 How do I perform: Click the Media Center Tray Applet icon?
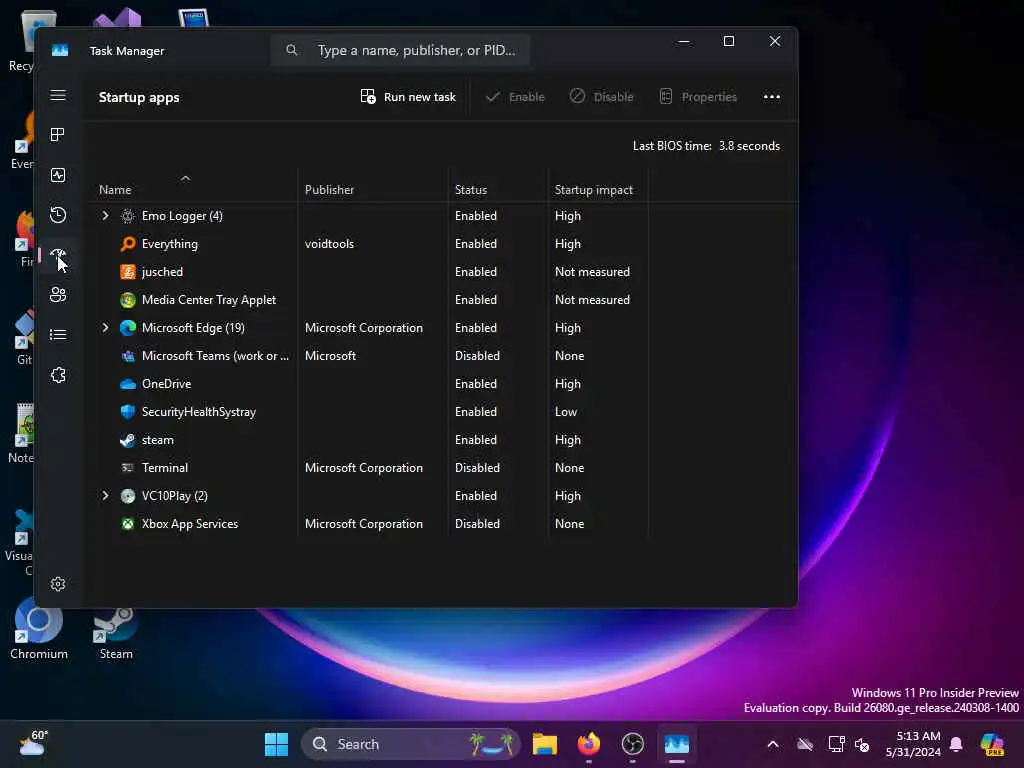(128, 300)
